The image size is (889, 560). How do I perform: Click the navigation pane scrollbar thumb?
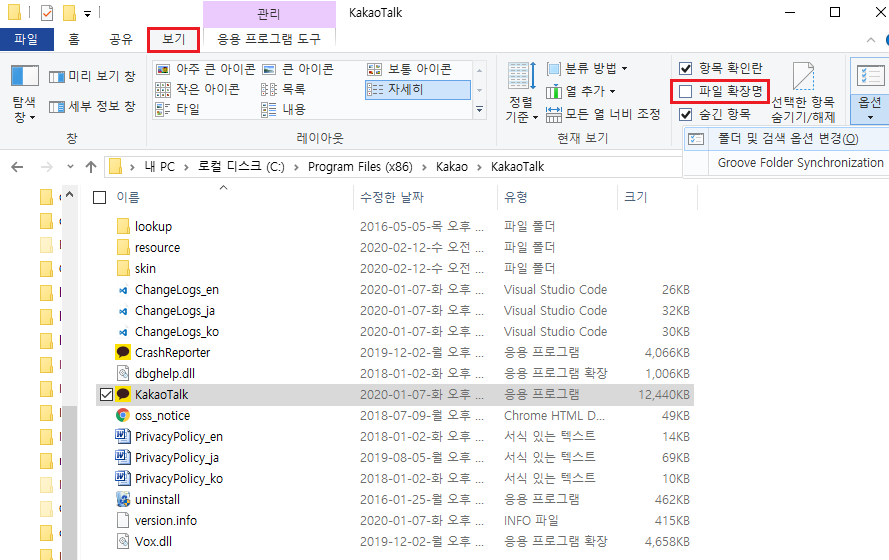pos(70,482)
